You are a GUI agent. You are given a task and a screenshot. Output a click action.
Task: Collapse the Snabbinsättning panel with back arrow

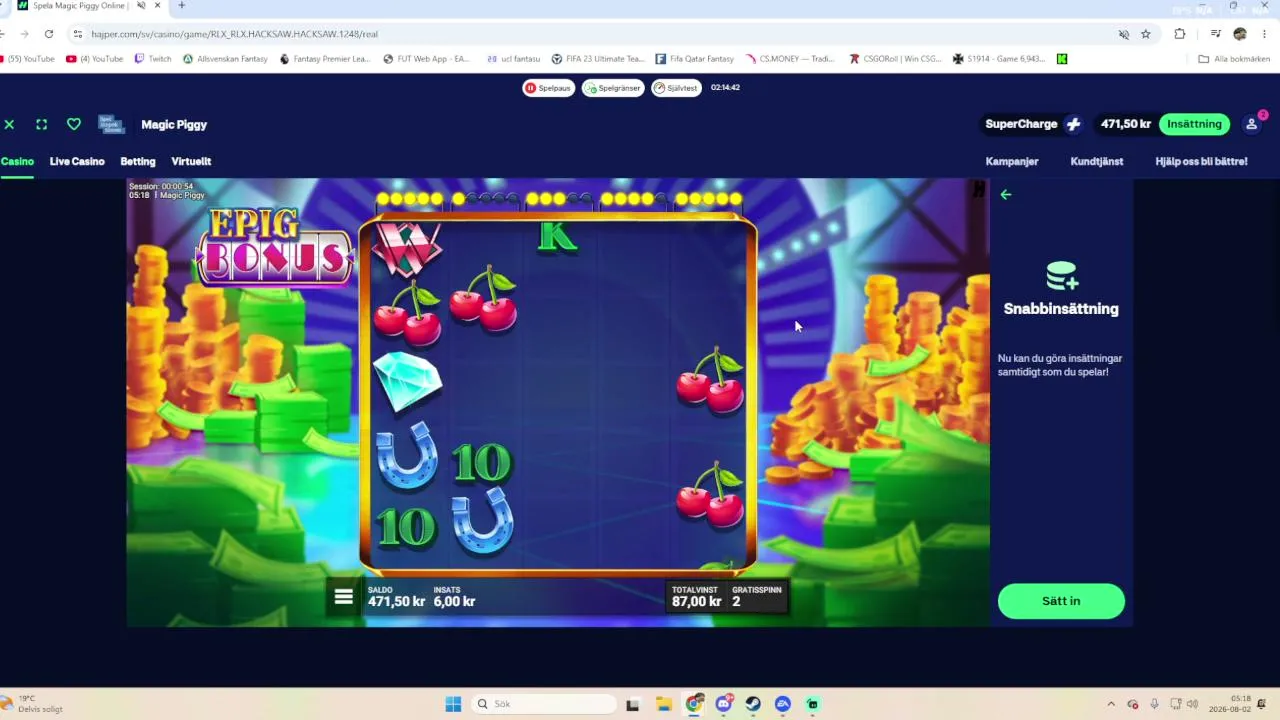1006,195
